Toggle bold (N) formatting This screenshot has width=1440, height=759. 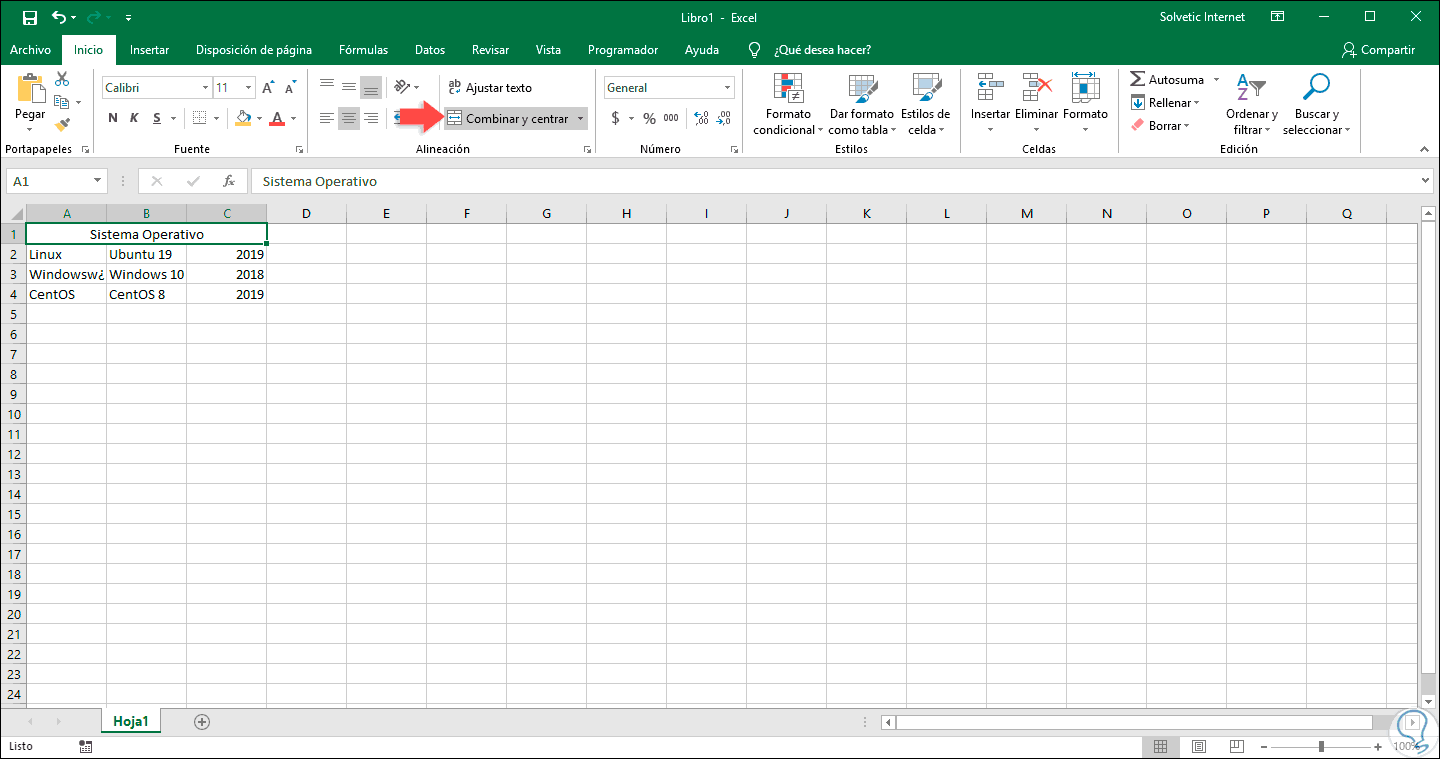(112, 118)
